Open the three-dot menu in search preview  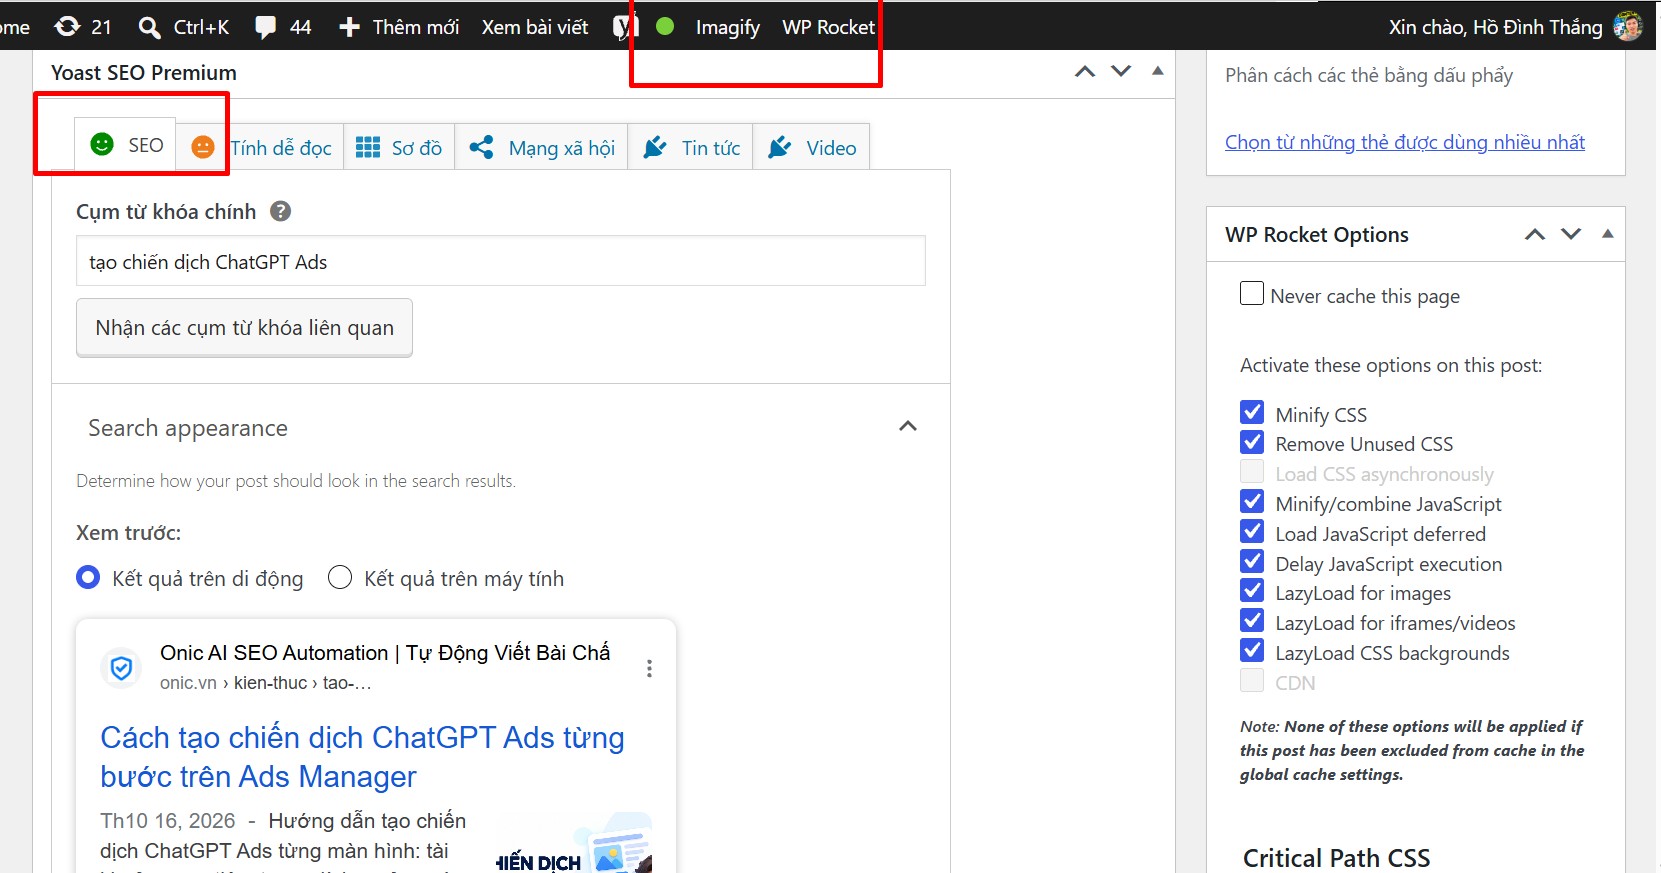pos(649,668)
